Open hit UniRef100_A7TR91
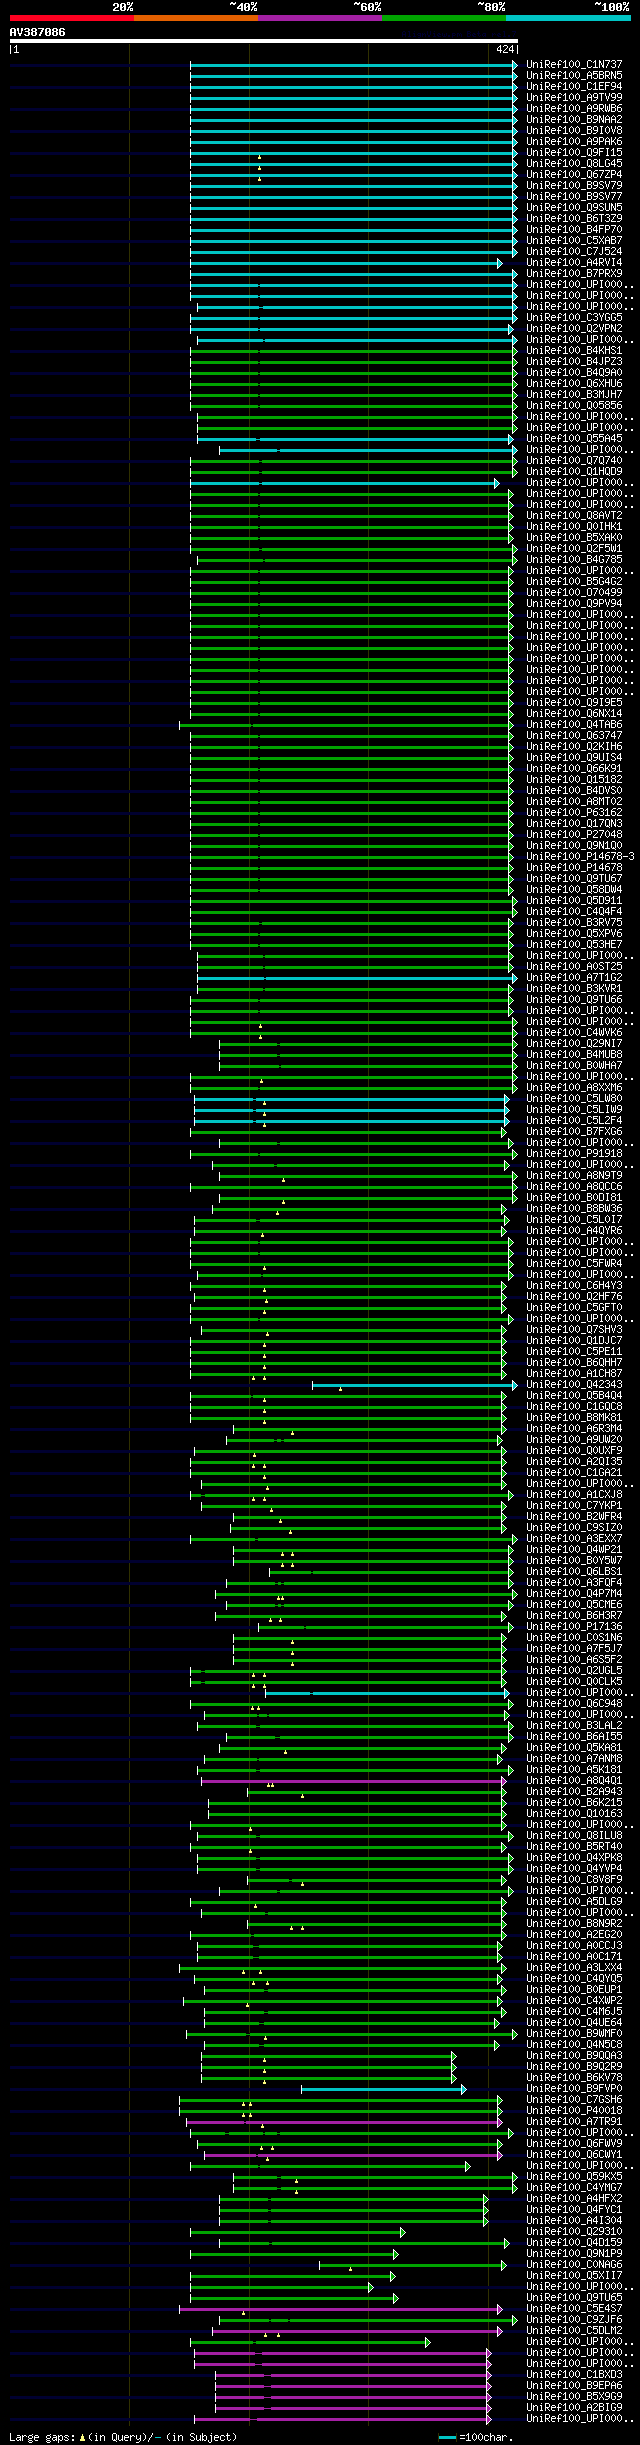 pos(574,2122)
